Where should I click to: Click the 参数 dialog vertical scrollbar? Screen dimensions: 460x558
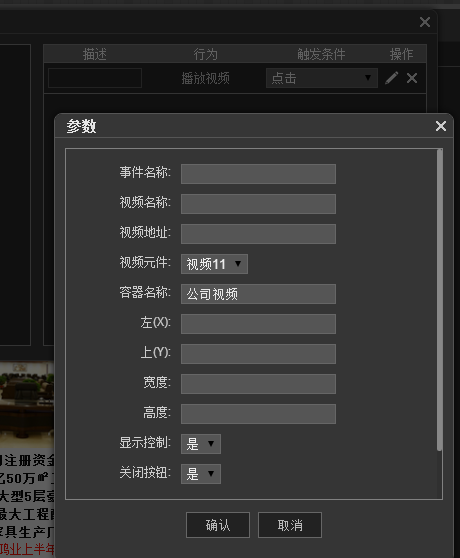point(440,300)
